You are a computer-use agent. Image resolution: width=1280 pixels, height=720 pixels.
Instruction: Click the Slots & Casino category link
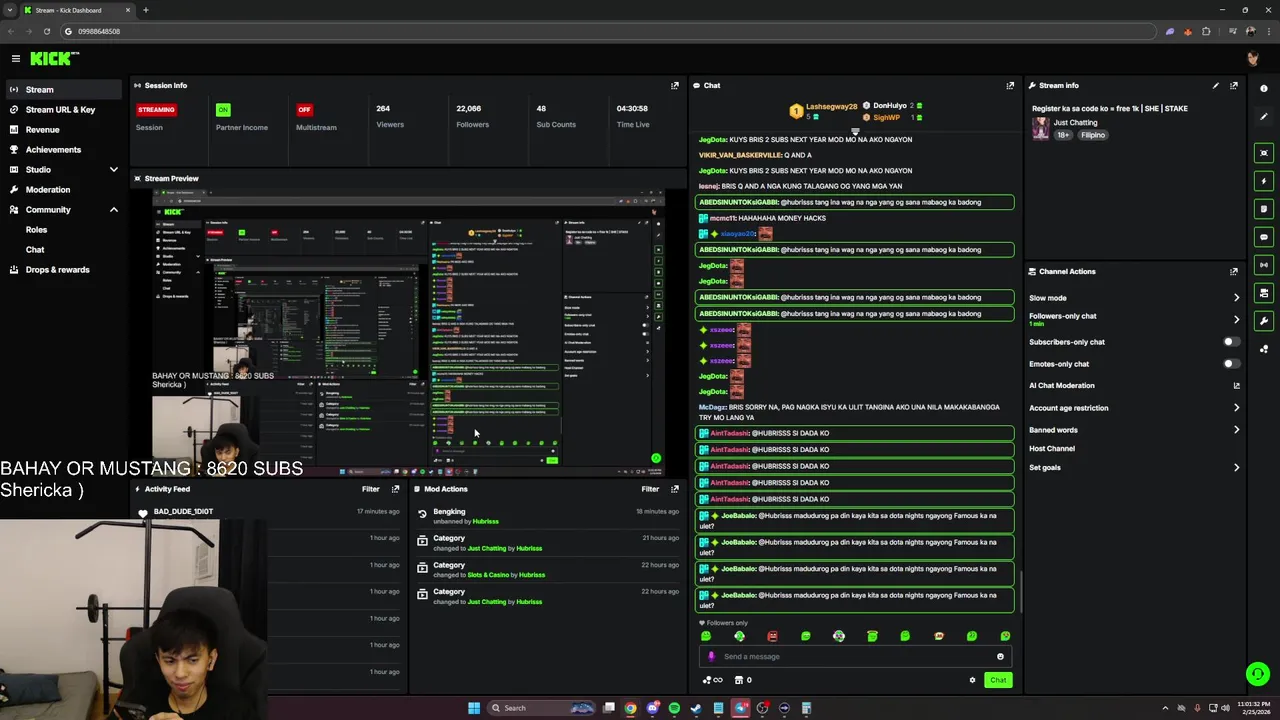[x=489, y=575]
